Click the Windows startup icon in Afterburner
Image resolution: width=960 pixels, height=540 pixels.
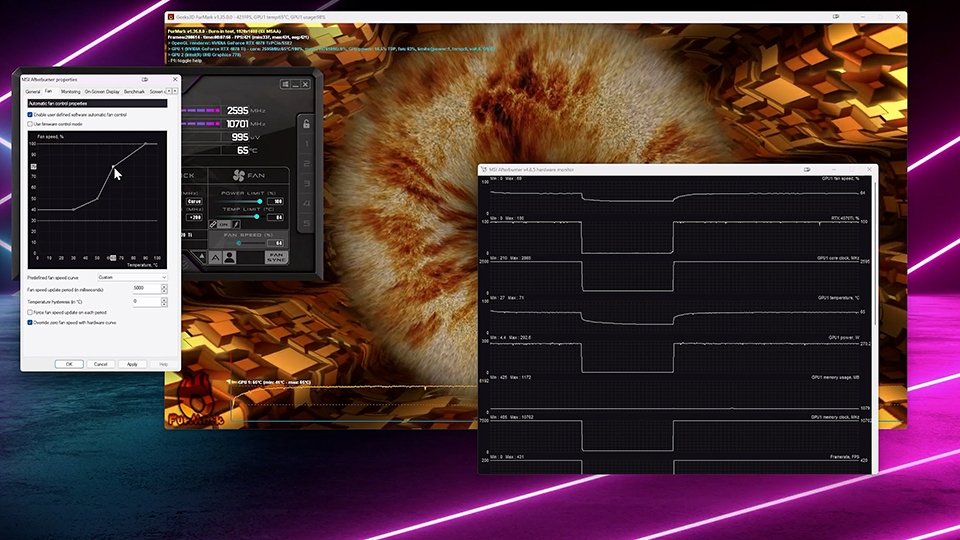click(286, 83)
